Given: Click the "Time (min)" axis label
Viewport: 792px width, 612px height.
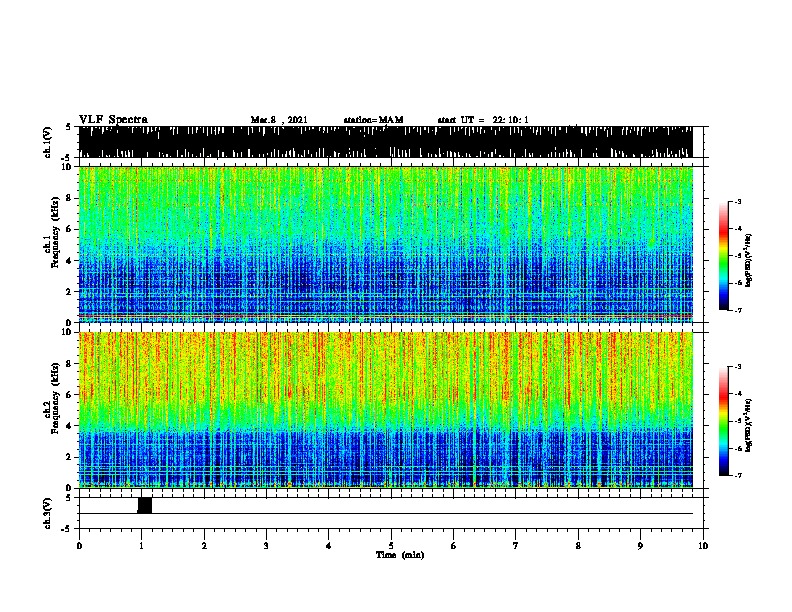Looking at the screenshot, I should (x=400, y=555).
